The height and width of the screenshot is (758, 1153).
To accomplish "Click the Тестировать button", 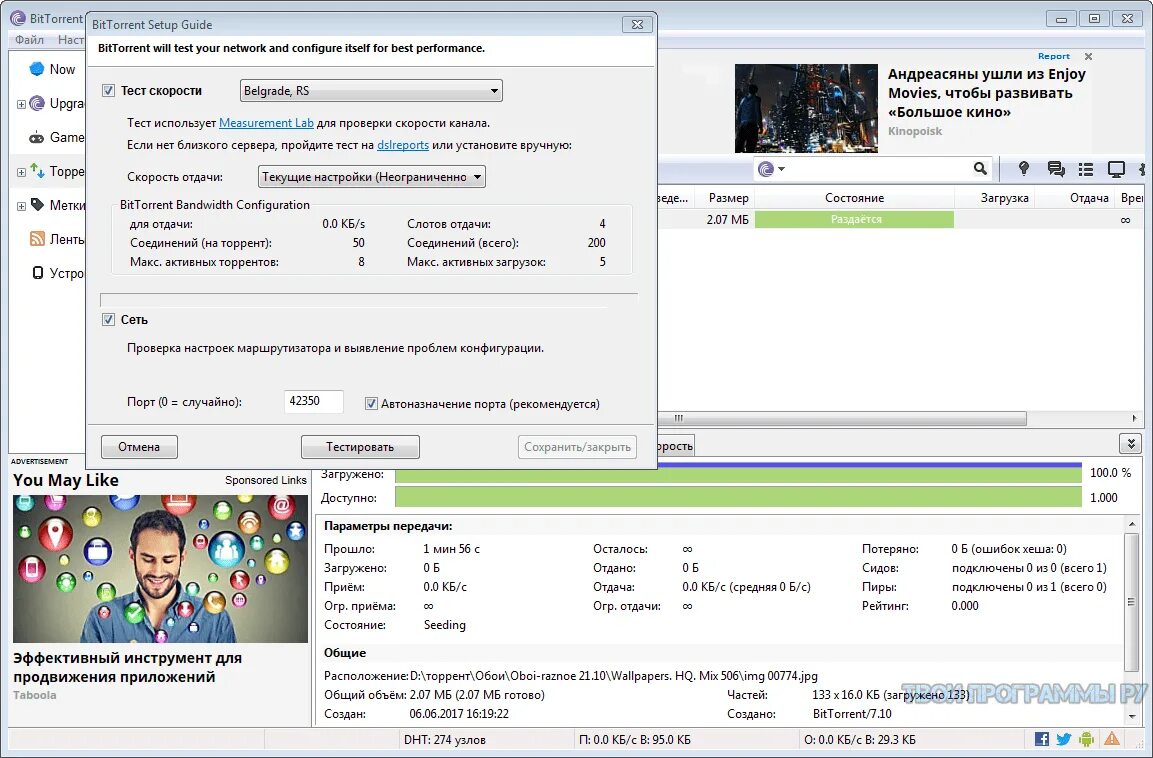I will (x=360, y=446).
